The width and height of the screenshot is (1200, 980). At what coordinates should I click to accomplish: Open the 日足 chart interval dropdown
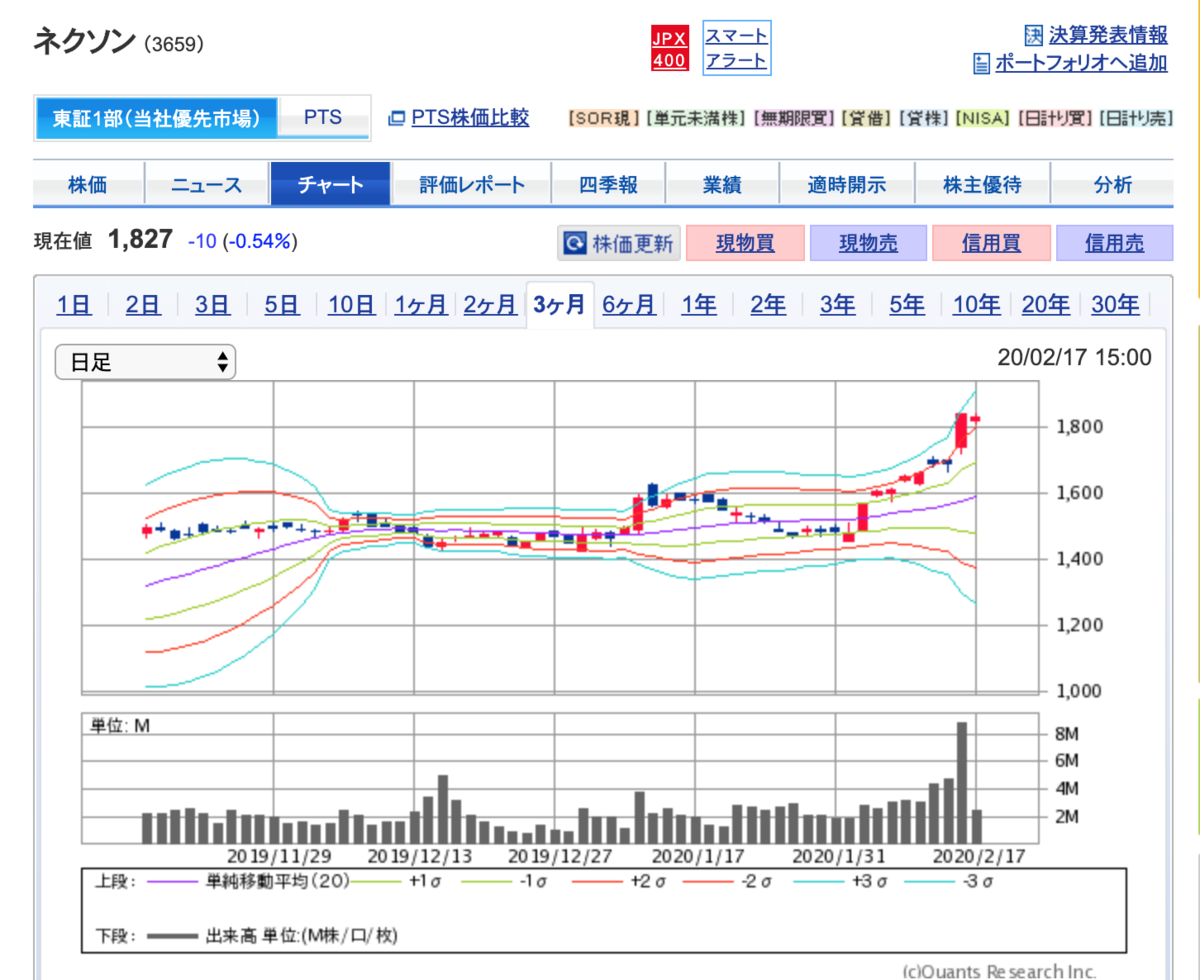[x=145, y=362]
